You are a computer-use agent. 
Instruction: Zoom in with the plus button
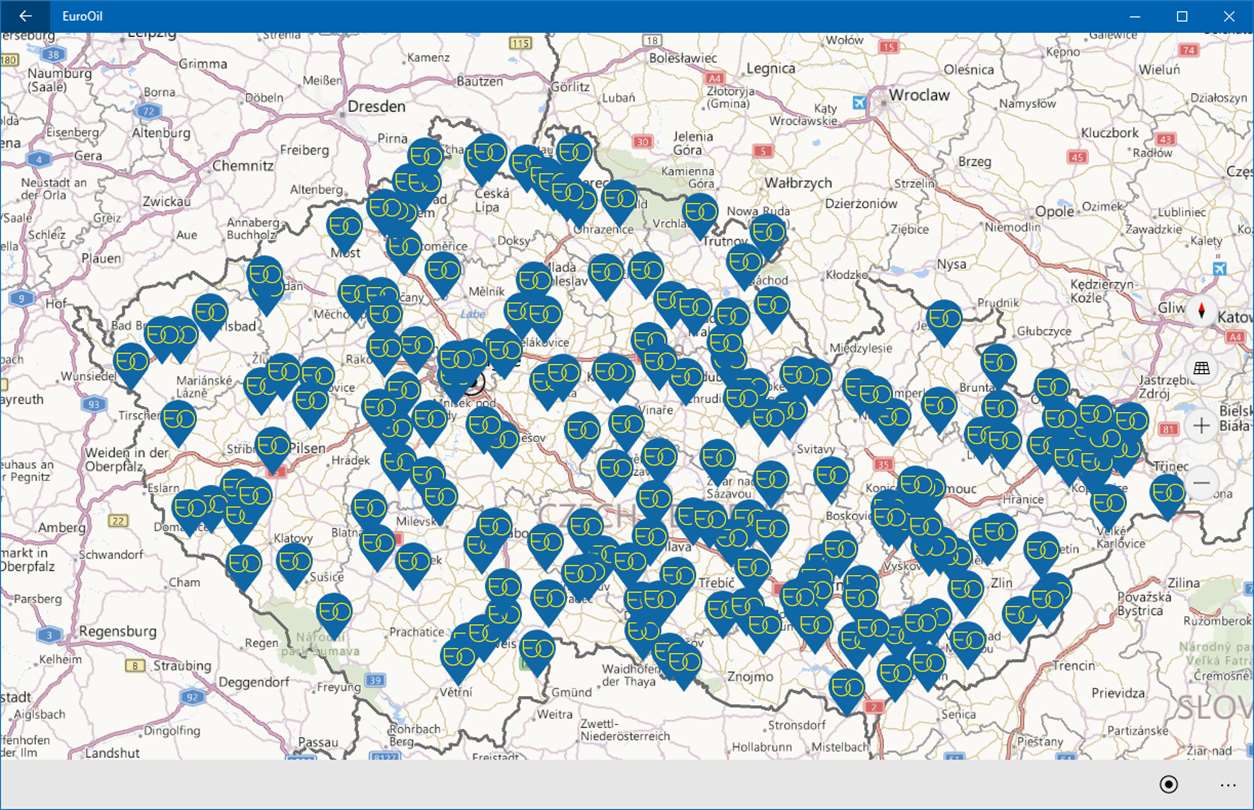coord(1201,425)
